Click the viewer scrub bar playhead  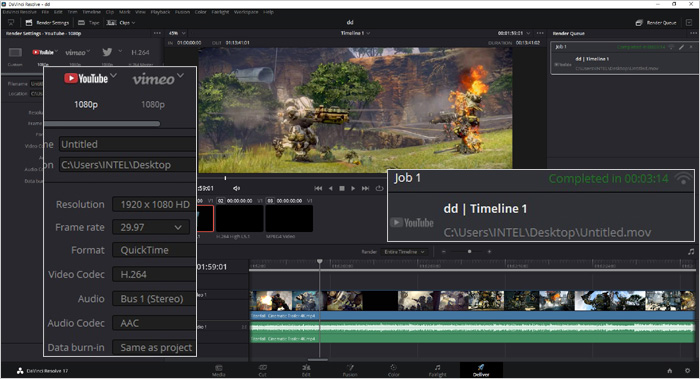[225, 178]
